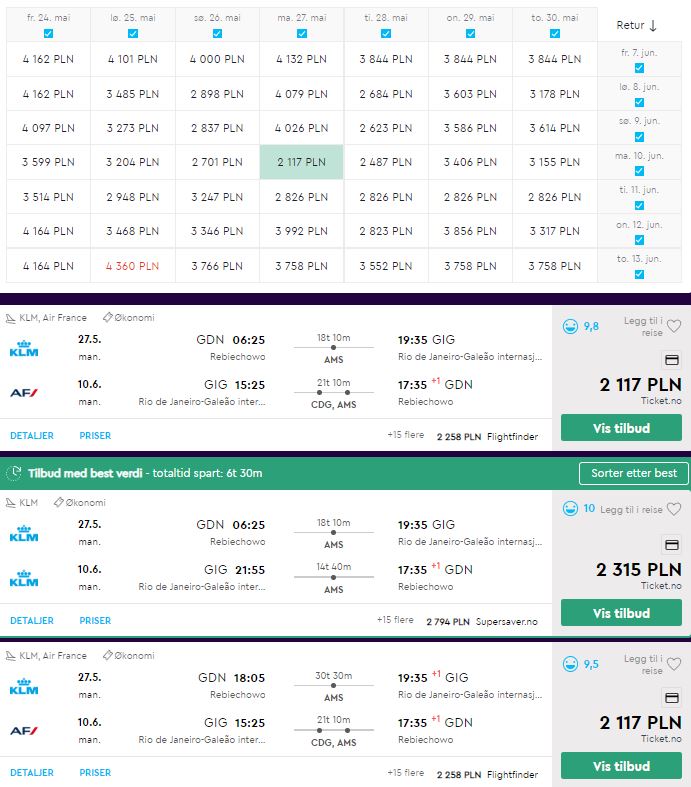Click heart icon on first 2 117 PLN offer
The image size is (691, 787).
pos(674,326)
